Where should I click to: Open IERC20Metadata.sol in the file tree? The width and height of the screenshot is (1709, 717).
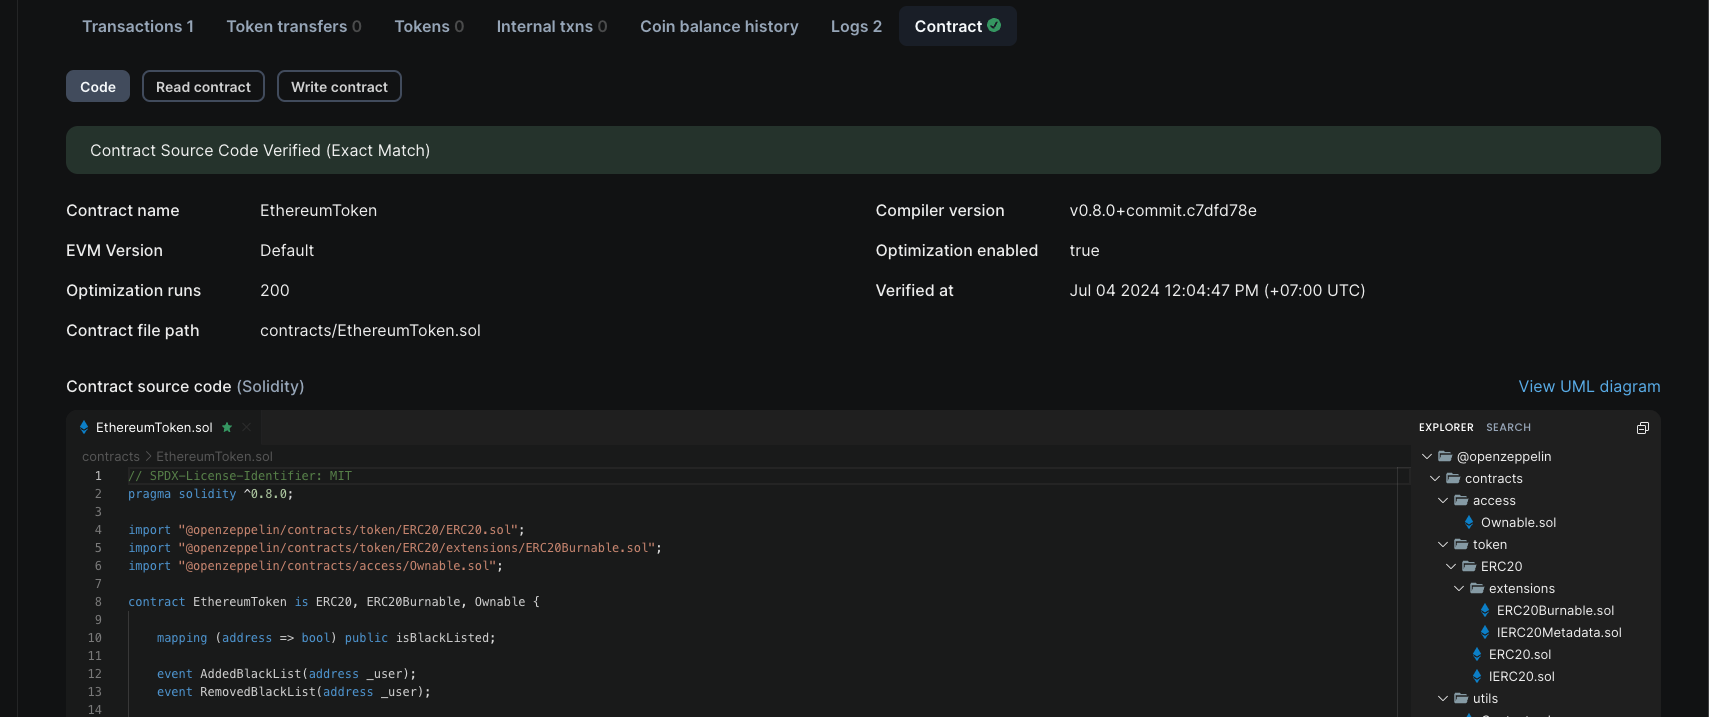[x=1559, y=632]
